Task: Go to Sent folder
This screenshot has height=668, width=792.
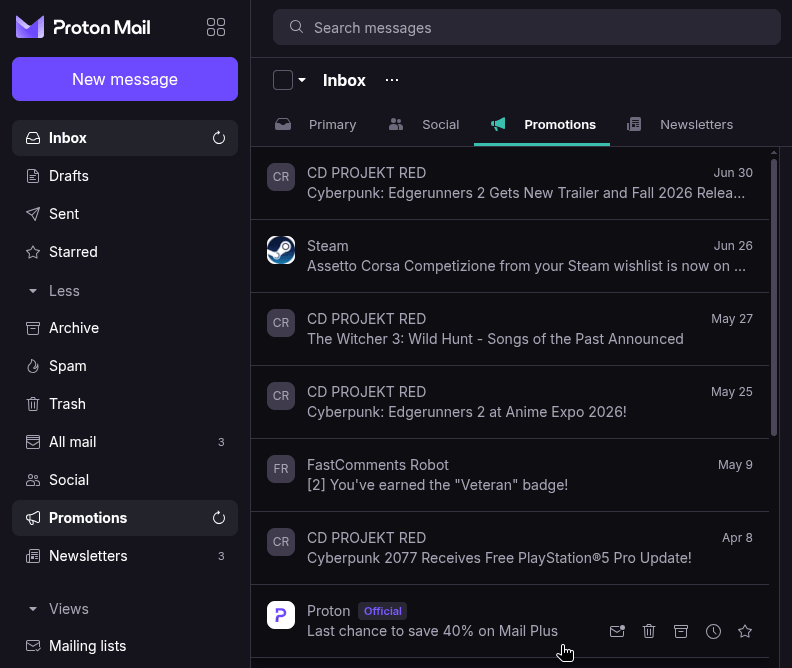Action: pos(125,214)
